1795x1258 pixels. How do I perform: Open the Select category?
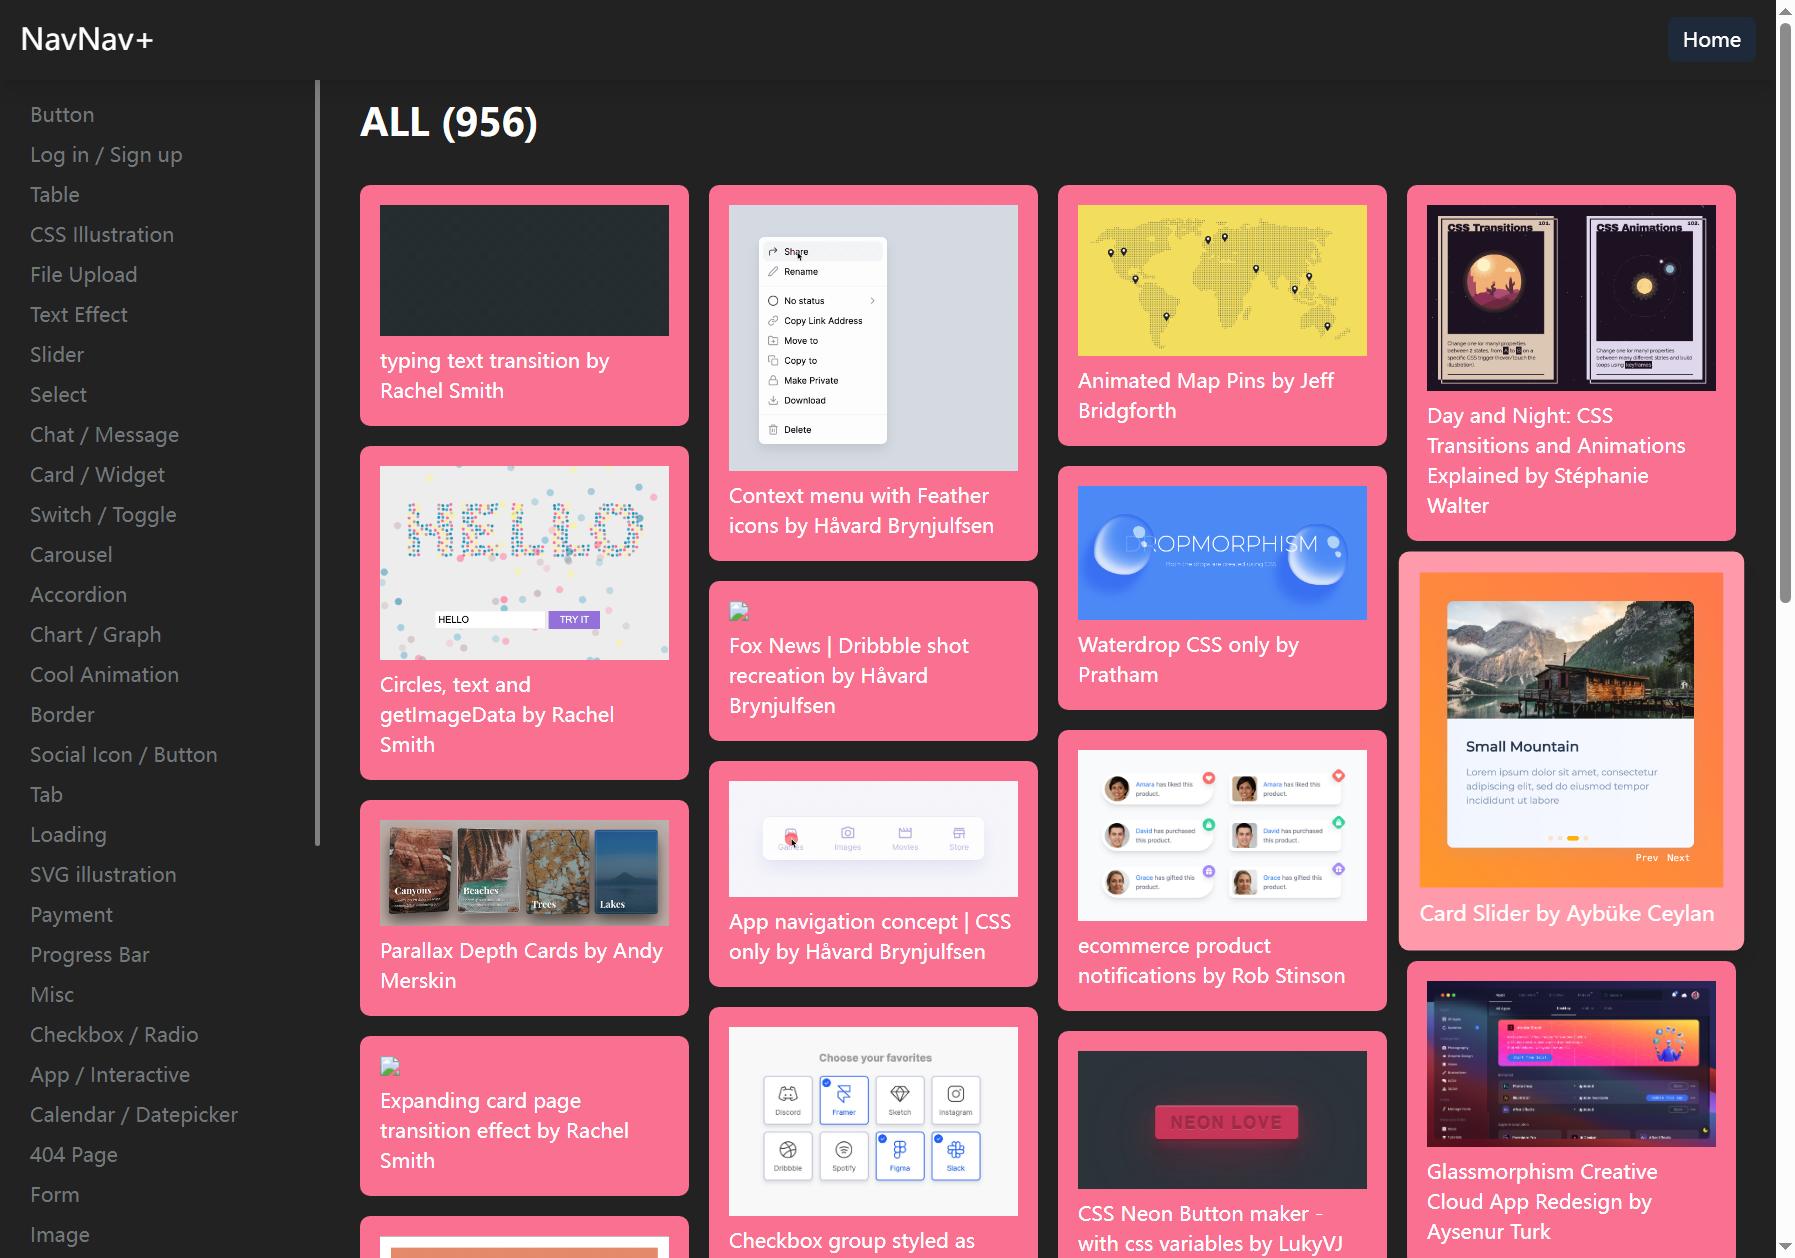58,395
